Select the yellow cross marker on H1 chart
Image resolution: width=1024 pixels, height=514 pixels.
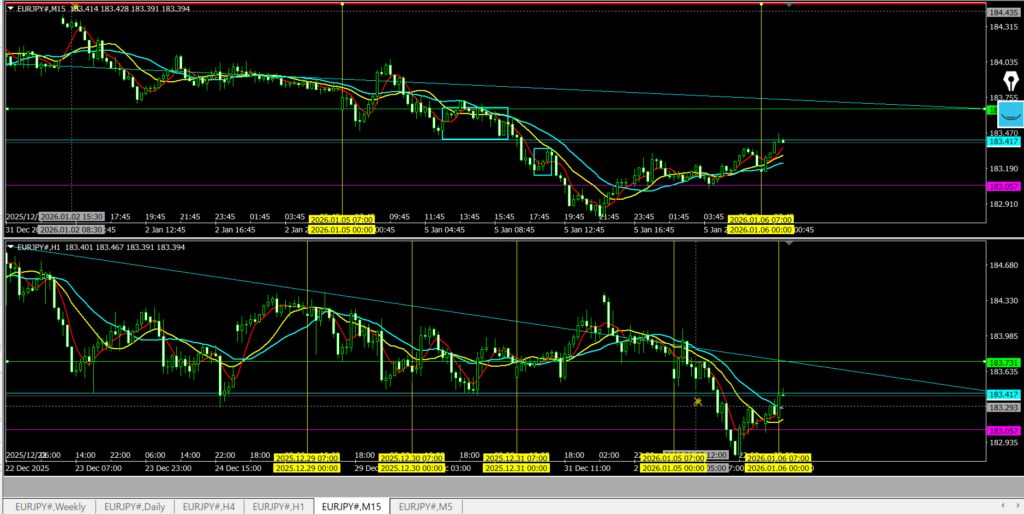697,402
